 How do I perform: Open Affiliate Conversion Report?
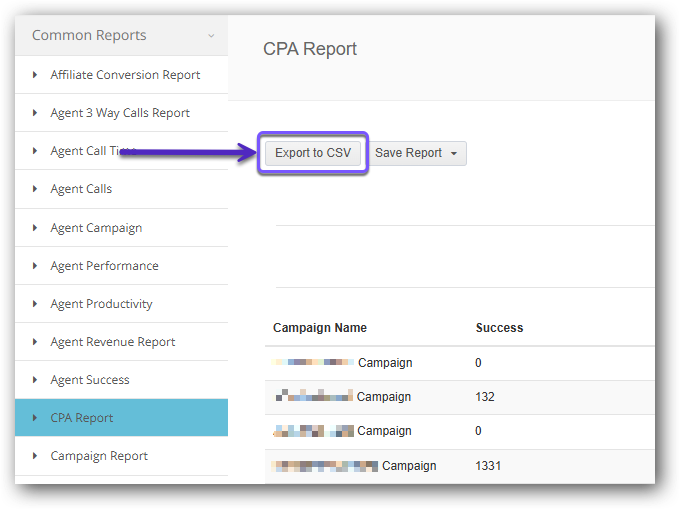point(125,75)
